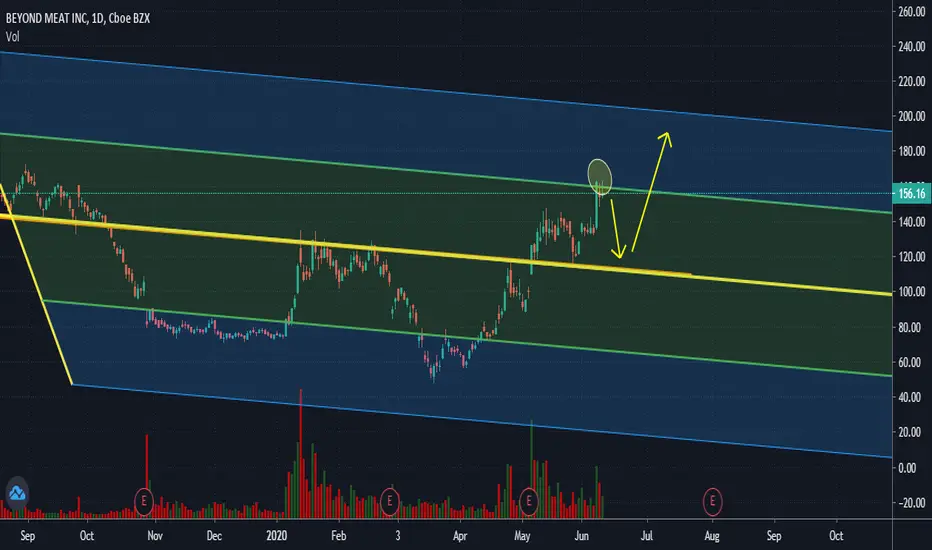Open the earnings marker above Aug
The width and height of the screenshot is (932, 550).
click(x=713, y=501)
